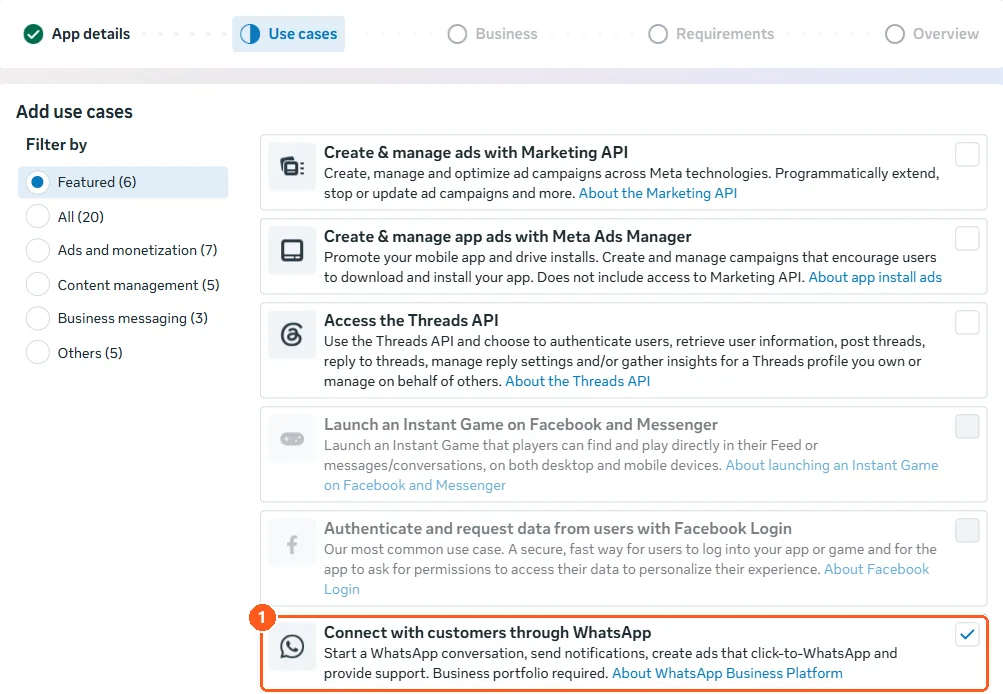Click 'Create & manage app ads with Meta Ads Manager' title
Screen dimensions: 1003x694
(x=507, y=237)
